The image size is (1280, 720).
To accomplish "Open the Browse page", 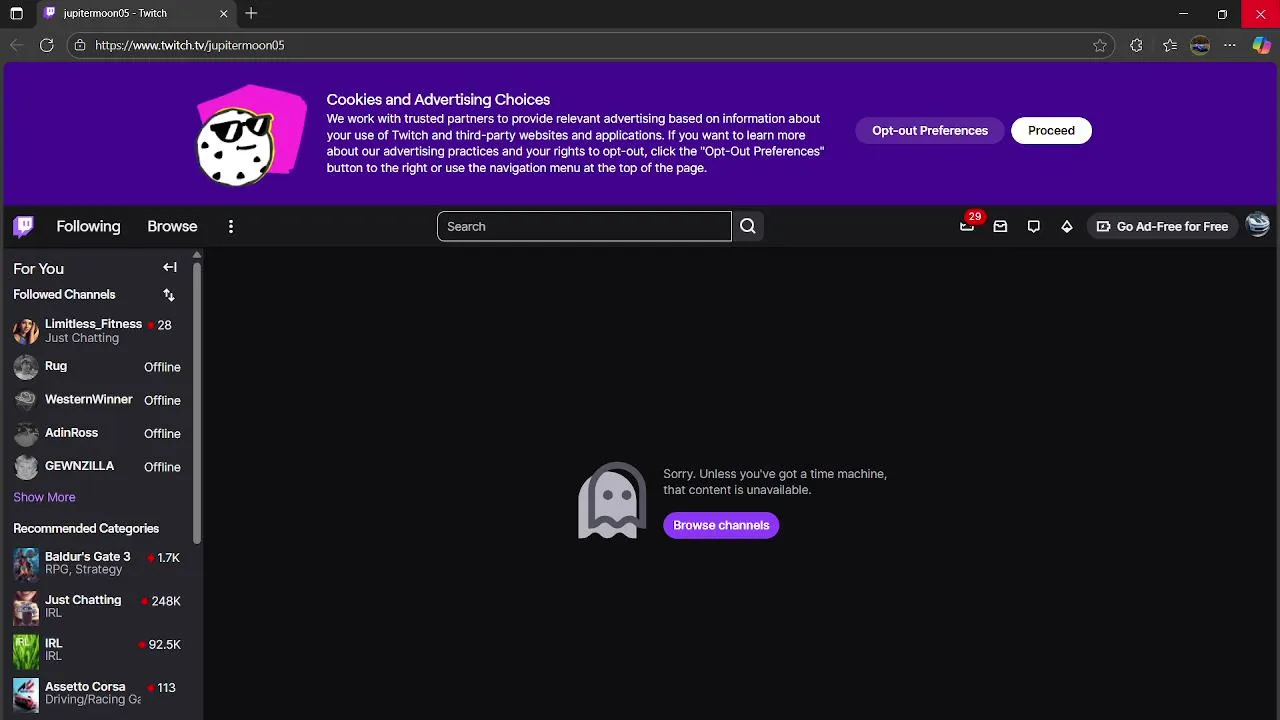I will click(172, 226).
